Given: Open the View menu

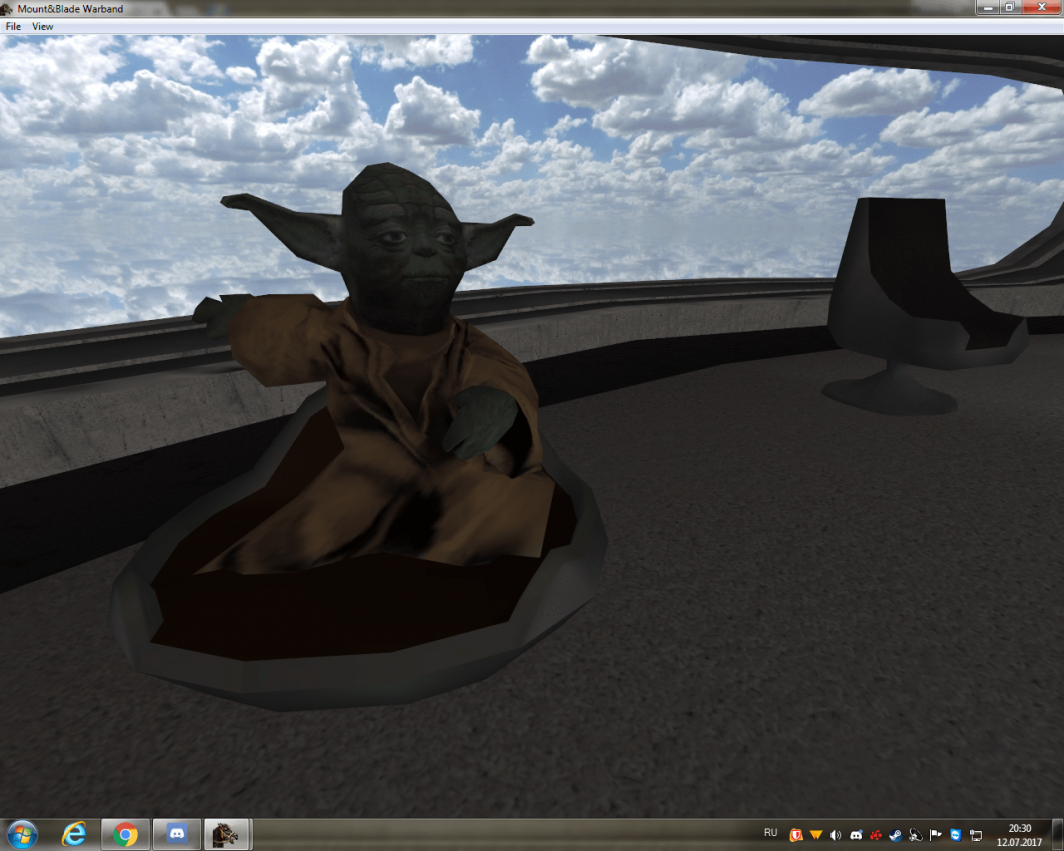Looking at the screenshot, I should click(x=42, y=26).
